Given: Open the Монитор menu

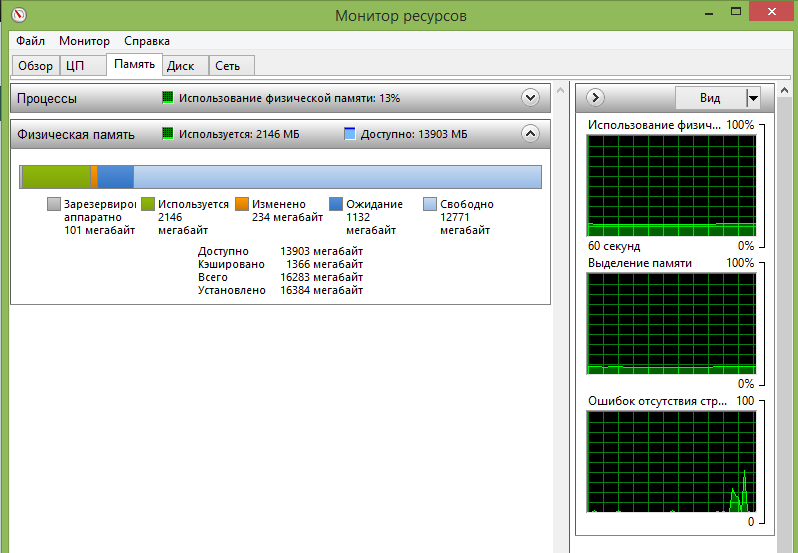Looking at the screenshot, I should point(84,41).
